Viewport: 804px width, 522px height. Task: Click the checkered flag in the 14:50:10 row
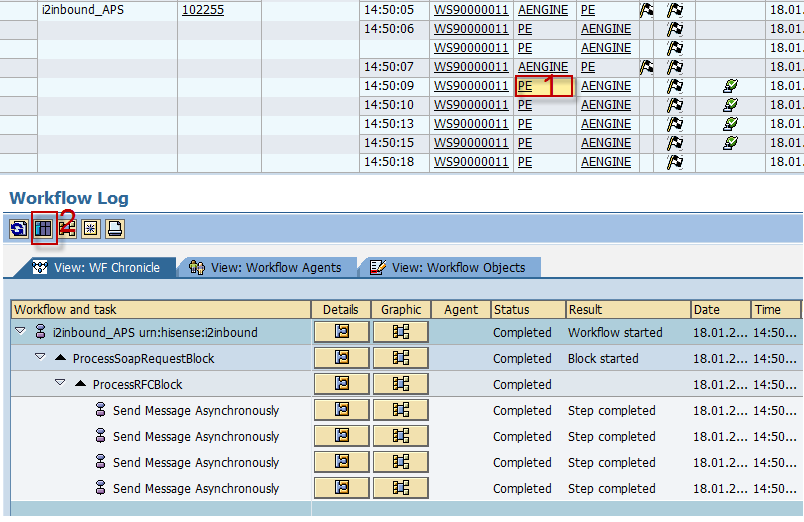[x=675, y=105]
